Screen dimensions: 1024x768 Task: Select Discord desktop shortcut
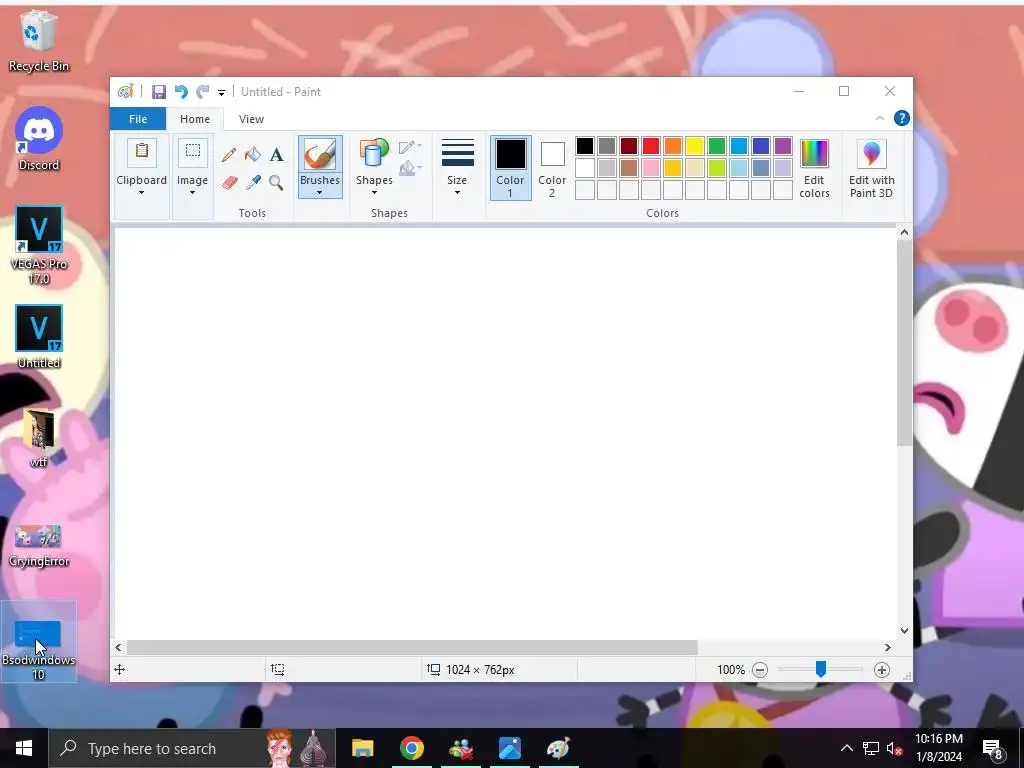click(x=39, y=139)
